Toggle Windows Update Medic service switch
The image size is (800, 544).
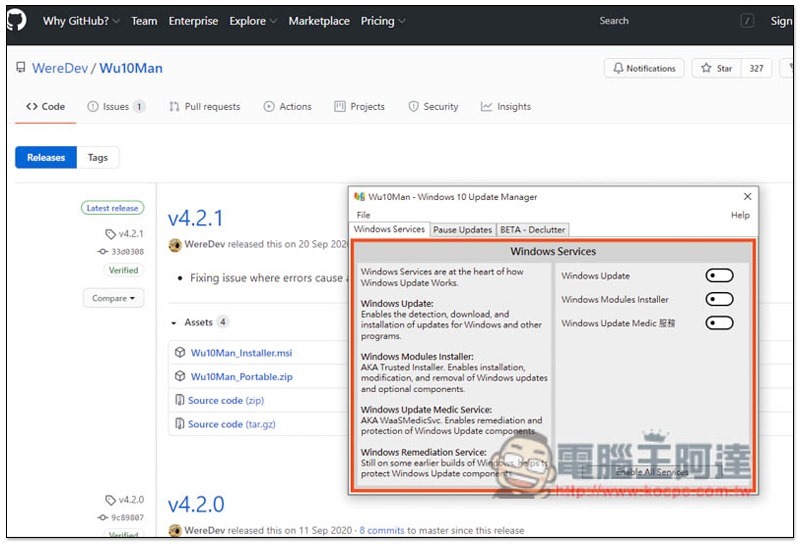coord(719,323)
